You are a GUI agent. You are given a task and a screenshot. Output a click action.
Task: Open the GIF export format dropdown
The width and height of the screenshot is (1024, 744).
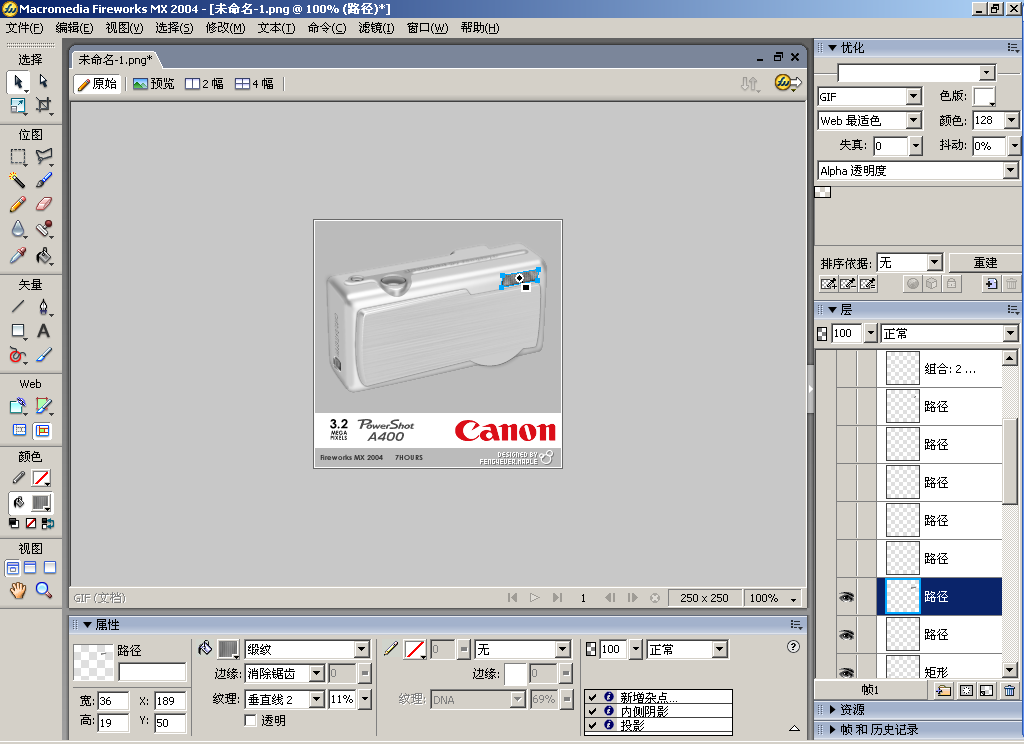pyautogui.click(x=914, y=96)
